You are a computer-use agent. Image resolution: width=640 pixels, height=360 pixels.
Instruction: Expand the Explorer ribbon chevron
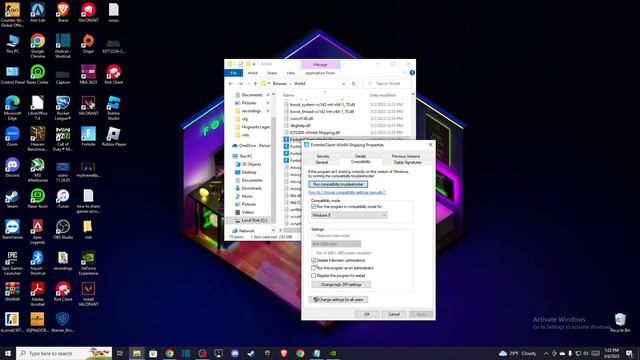click(x=405, y=73)
